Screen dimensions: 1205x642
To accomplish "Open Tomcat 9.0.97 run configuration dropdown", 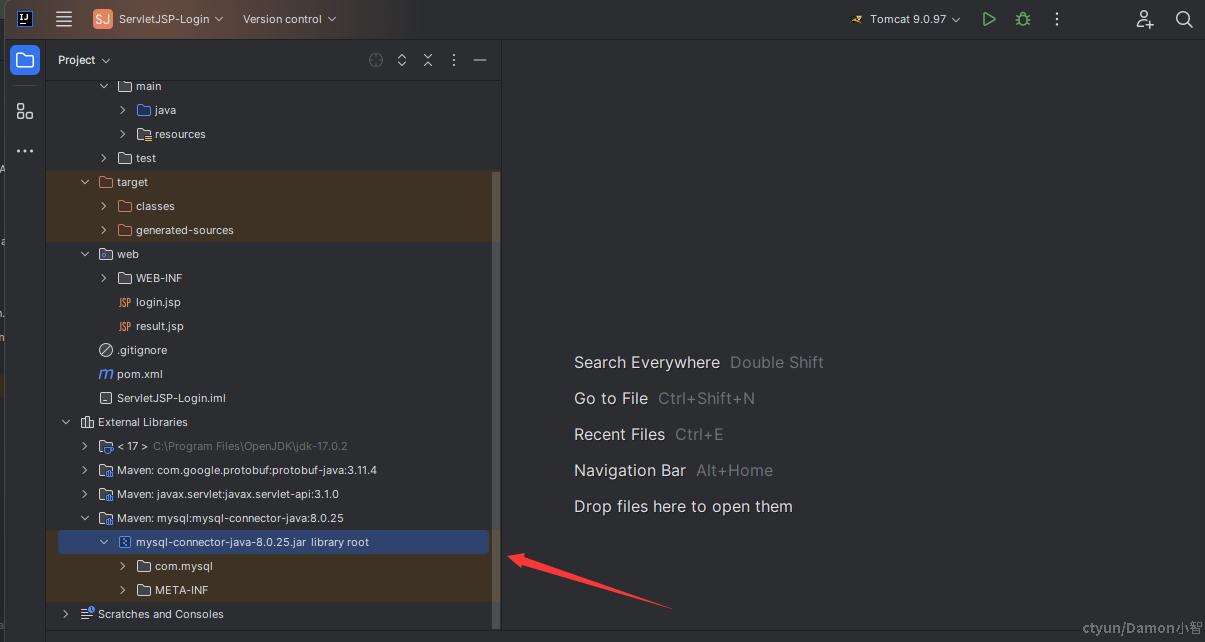I will pos(905,19).
